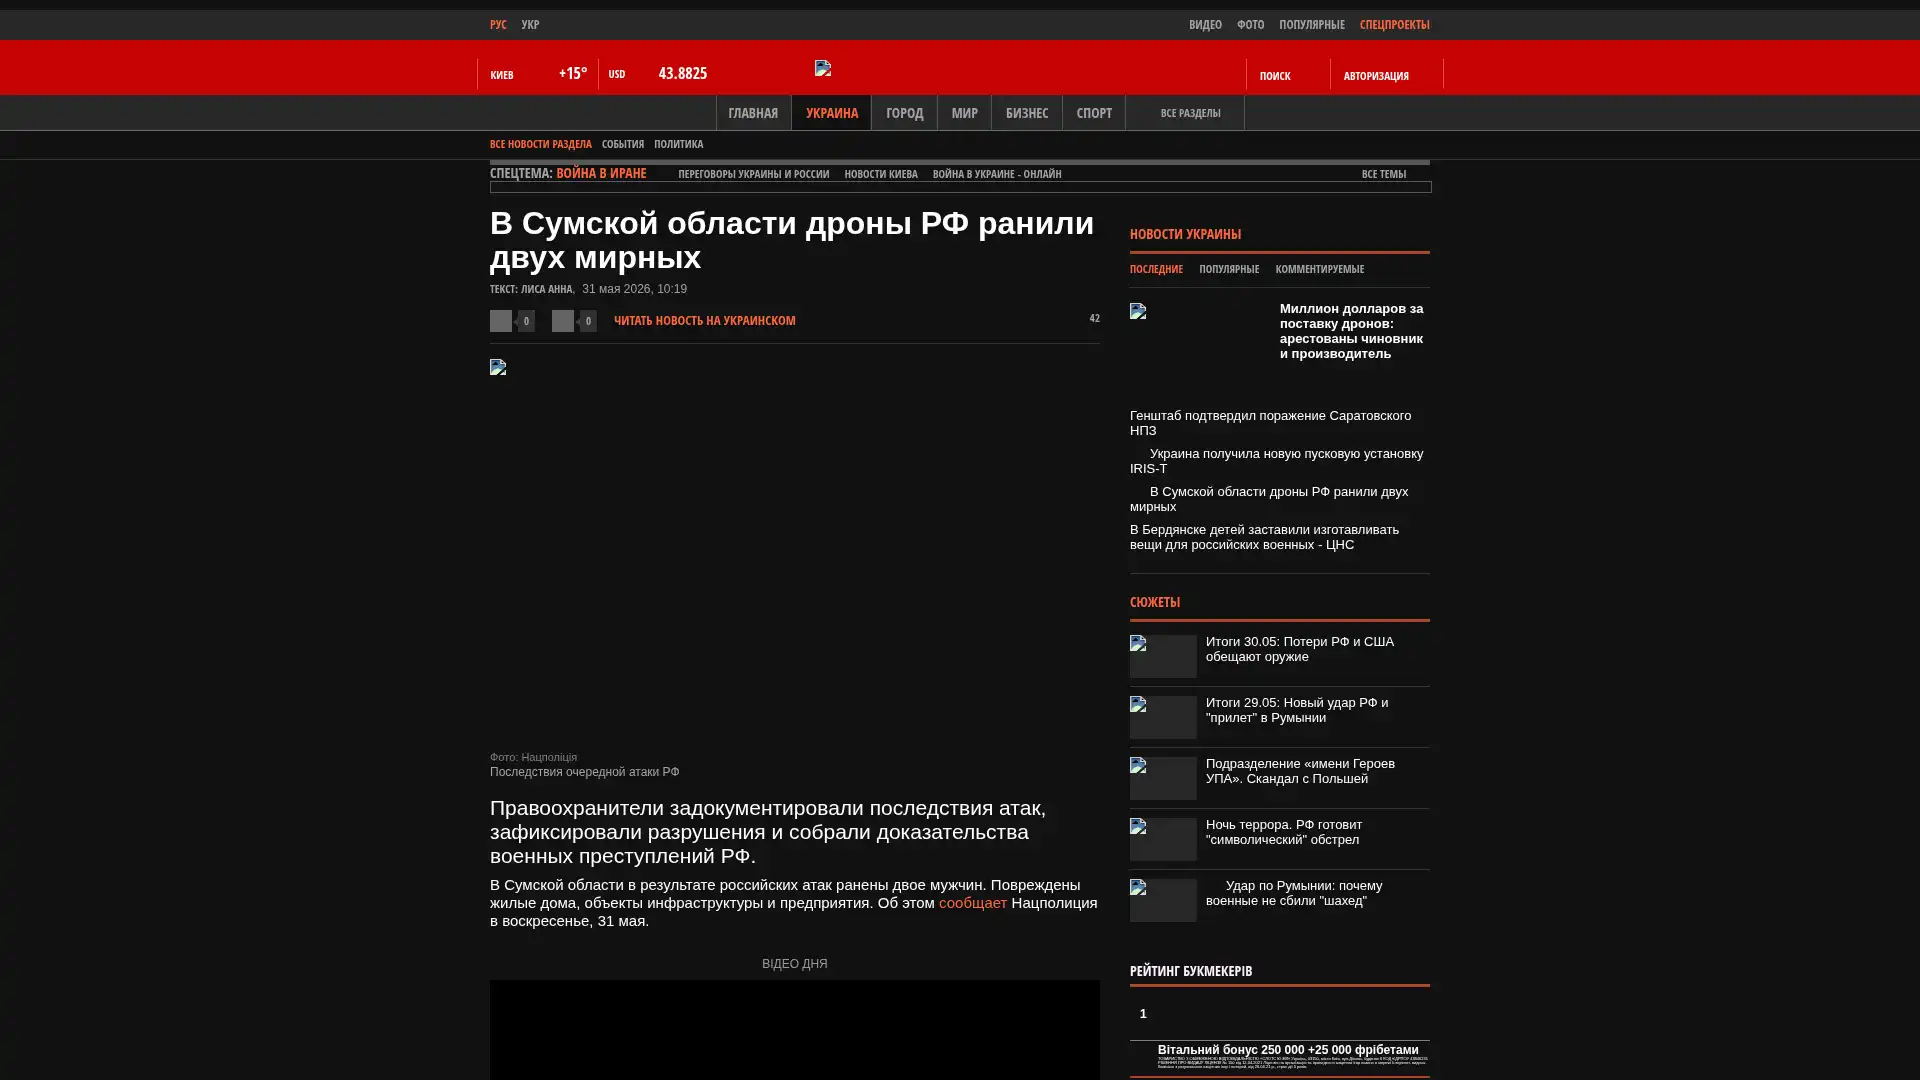Open 'Итоги 29.05: Новый удар РФ' story

tap(1296, 710)
